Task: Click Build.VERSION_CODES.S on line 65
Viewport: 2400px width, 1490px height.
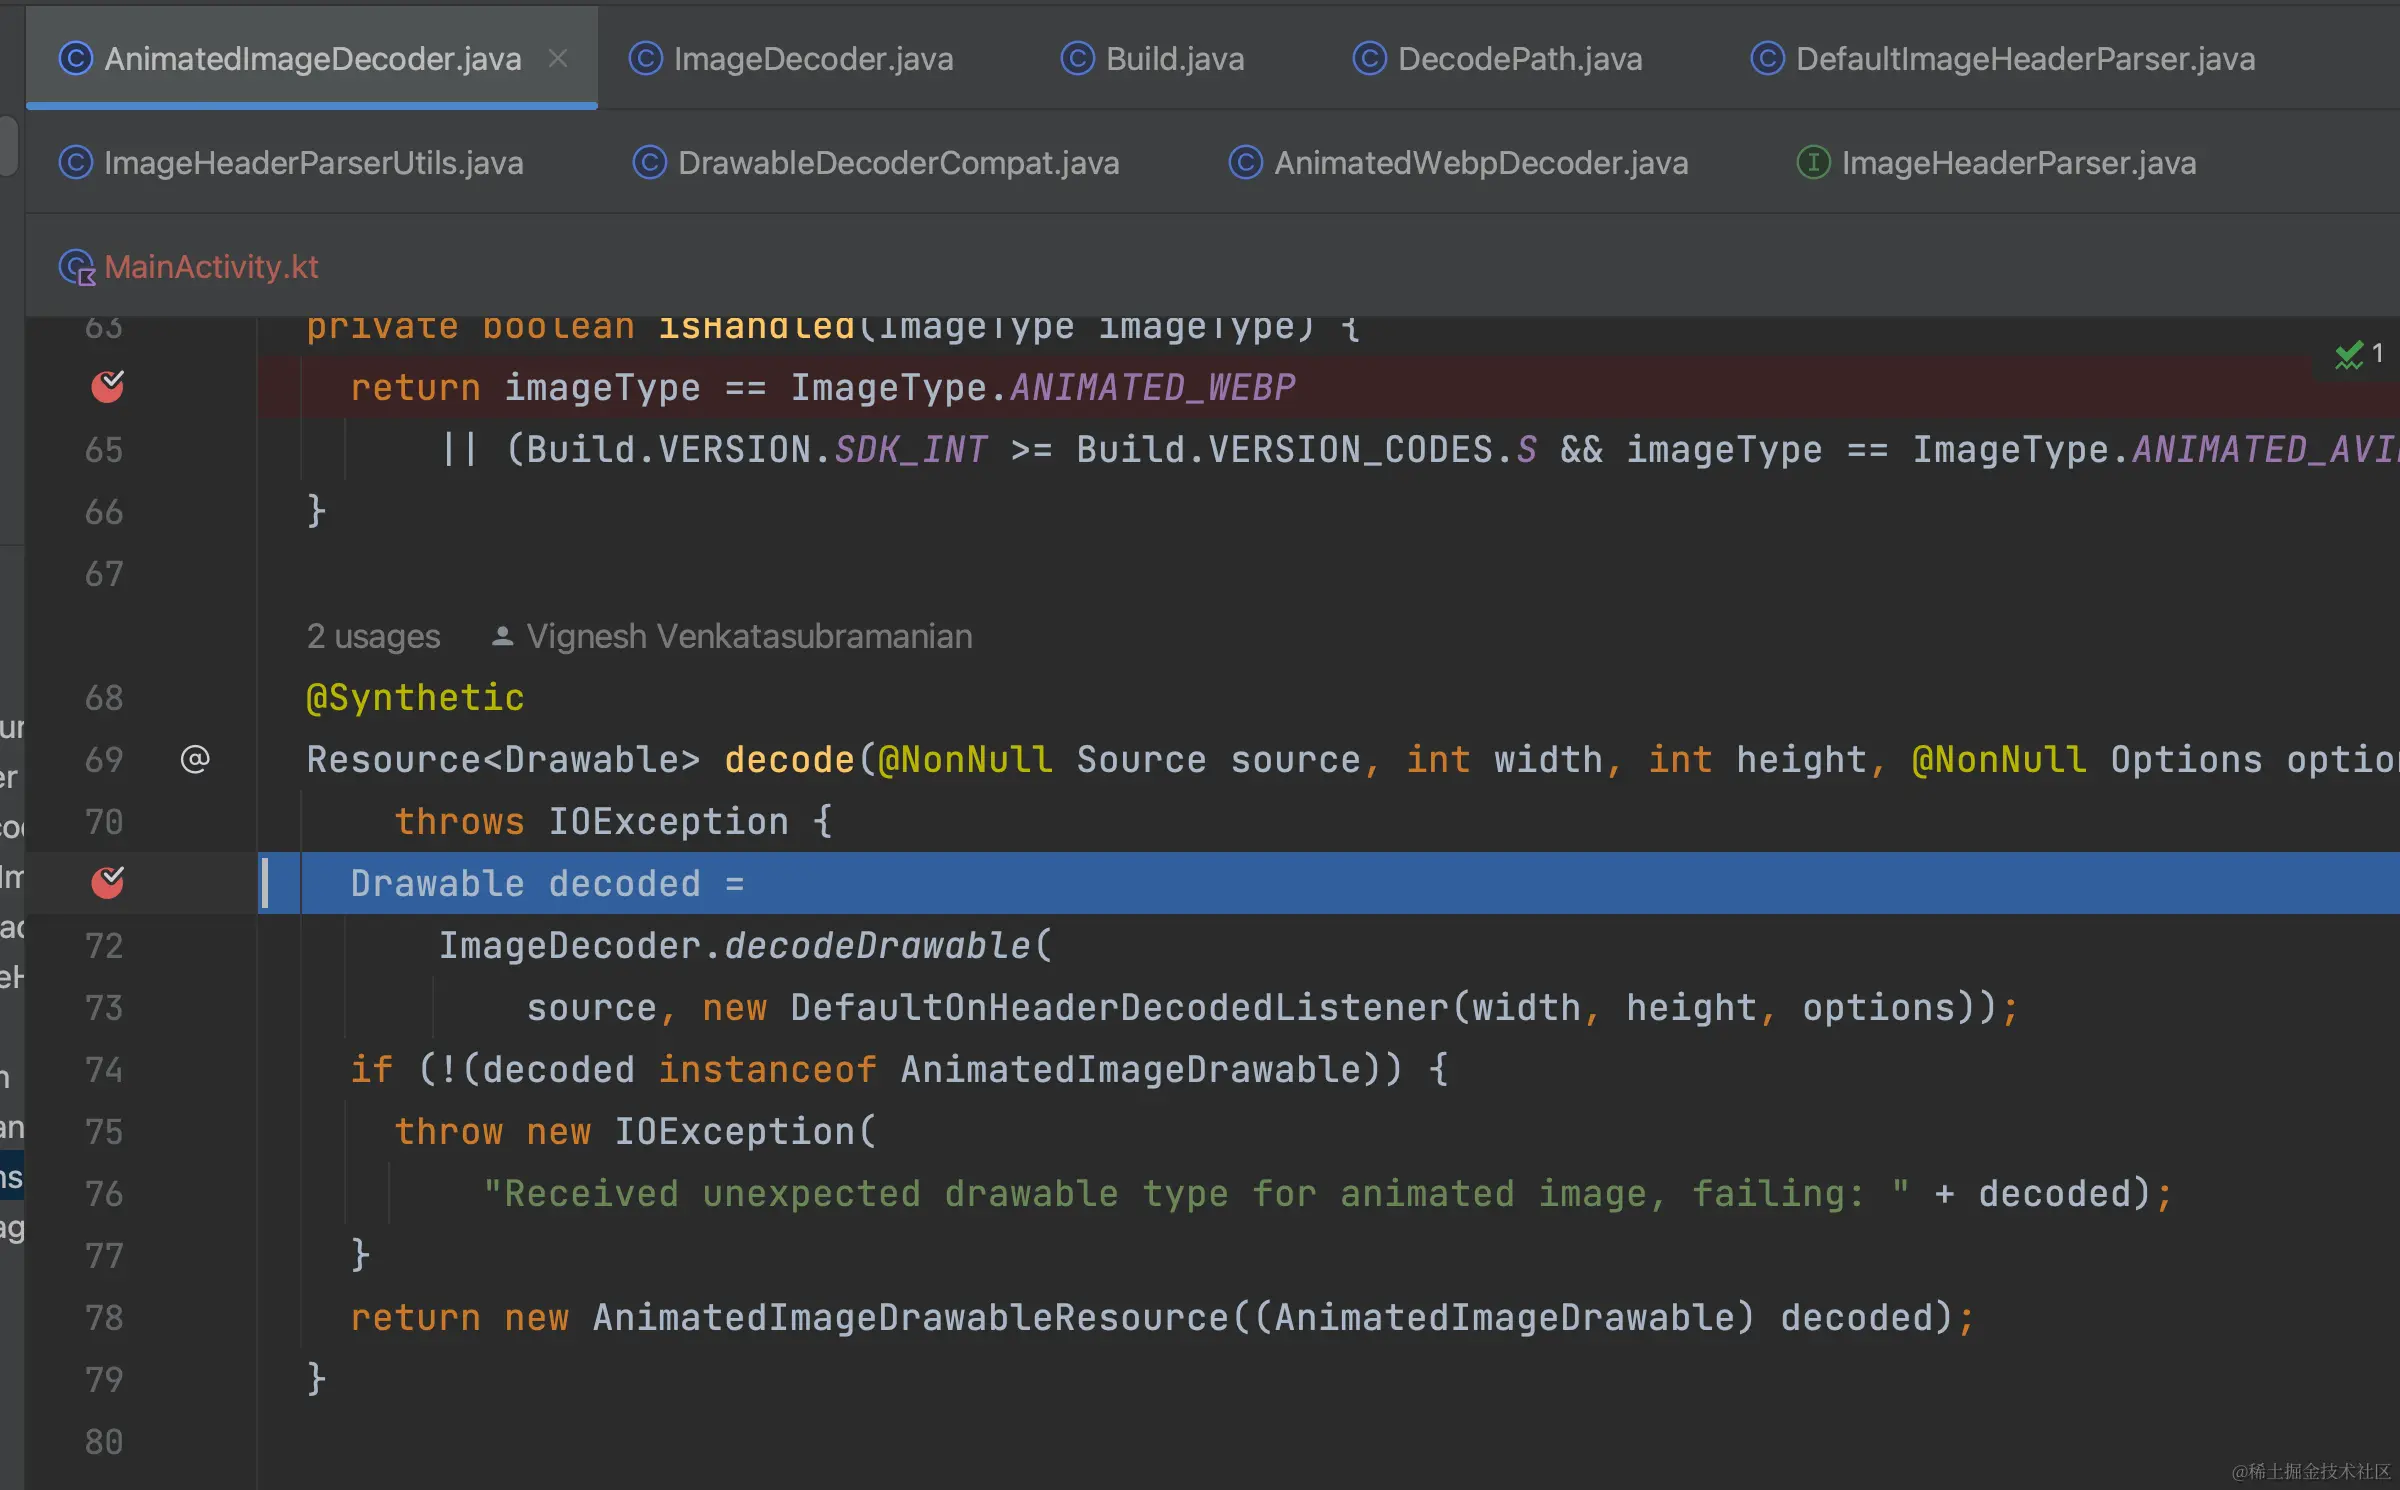Action: click(x=1306, y=450)
